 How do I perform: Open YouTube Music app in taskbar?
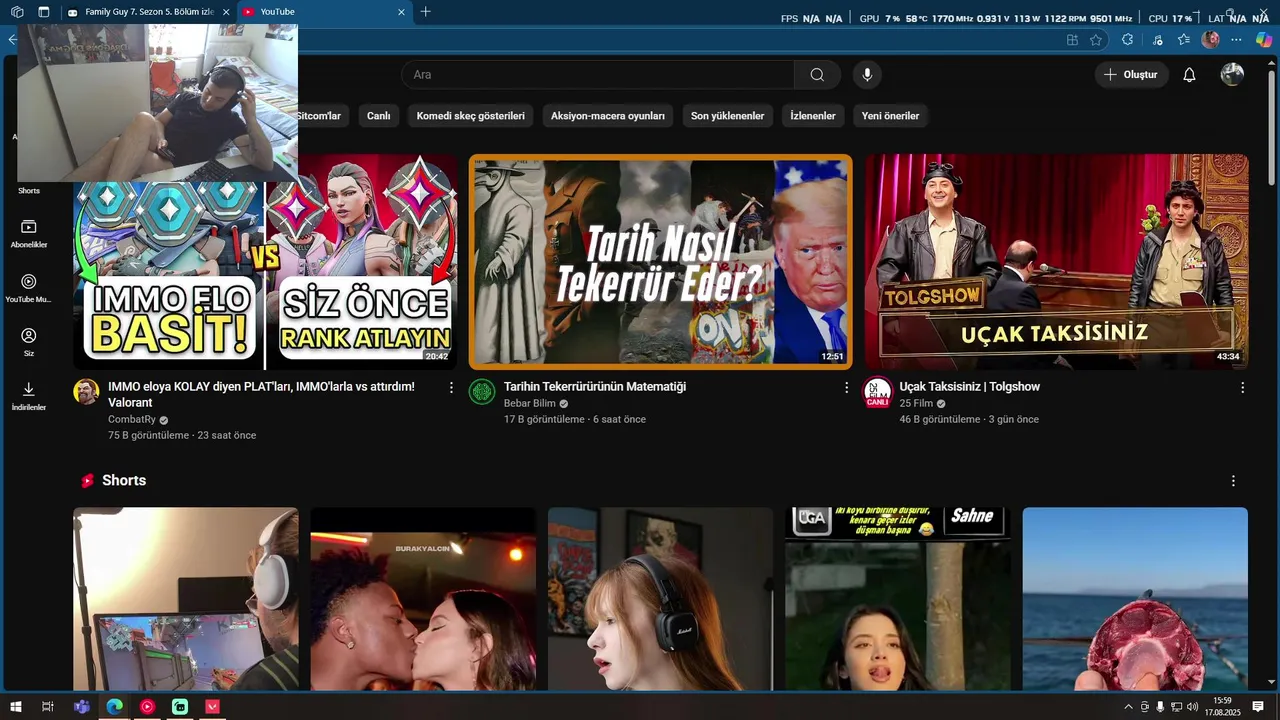147,706
